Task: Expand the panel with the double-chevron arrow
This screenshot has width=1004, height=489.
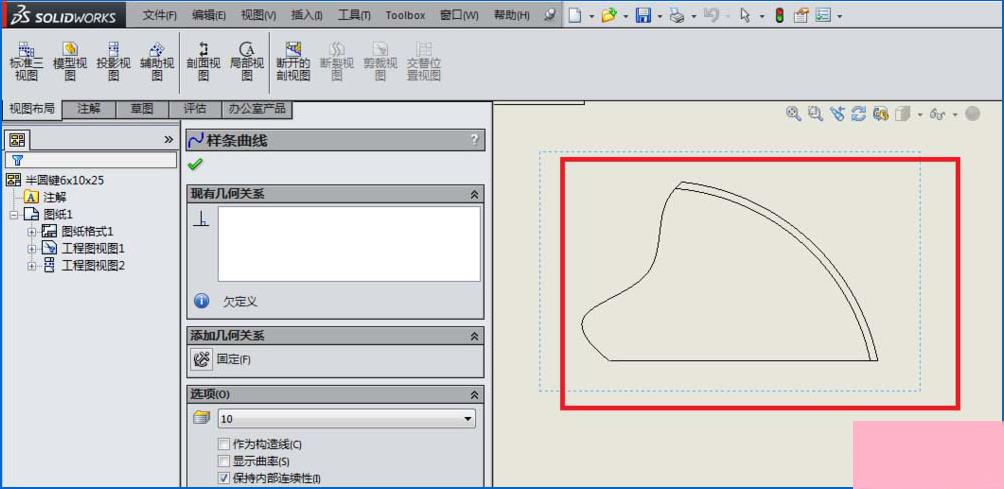Action: (x=168, y=140)
